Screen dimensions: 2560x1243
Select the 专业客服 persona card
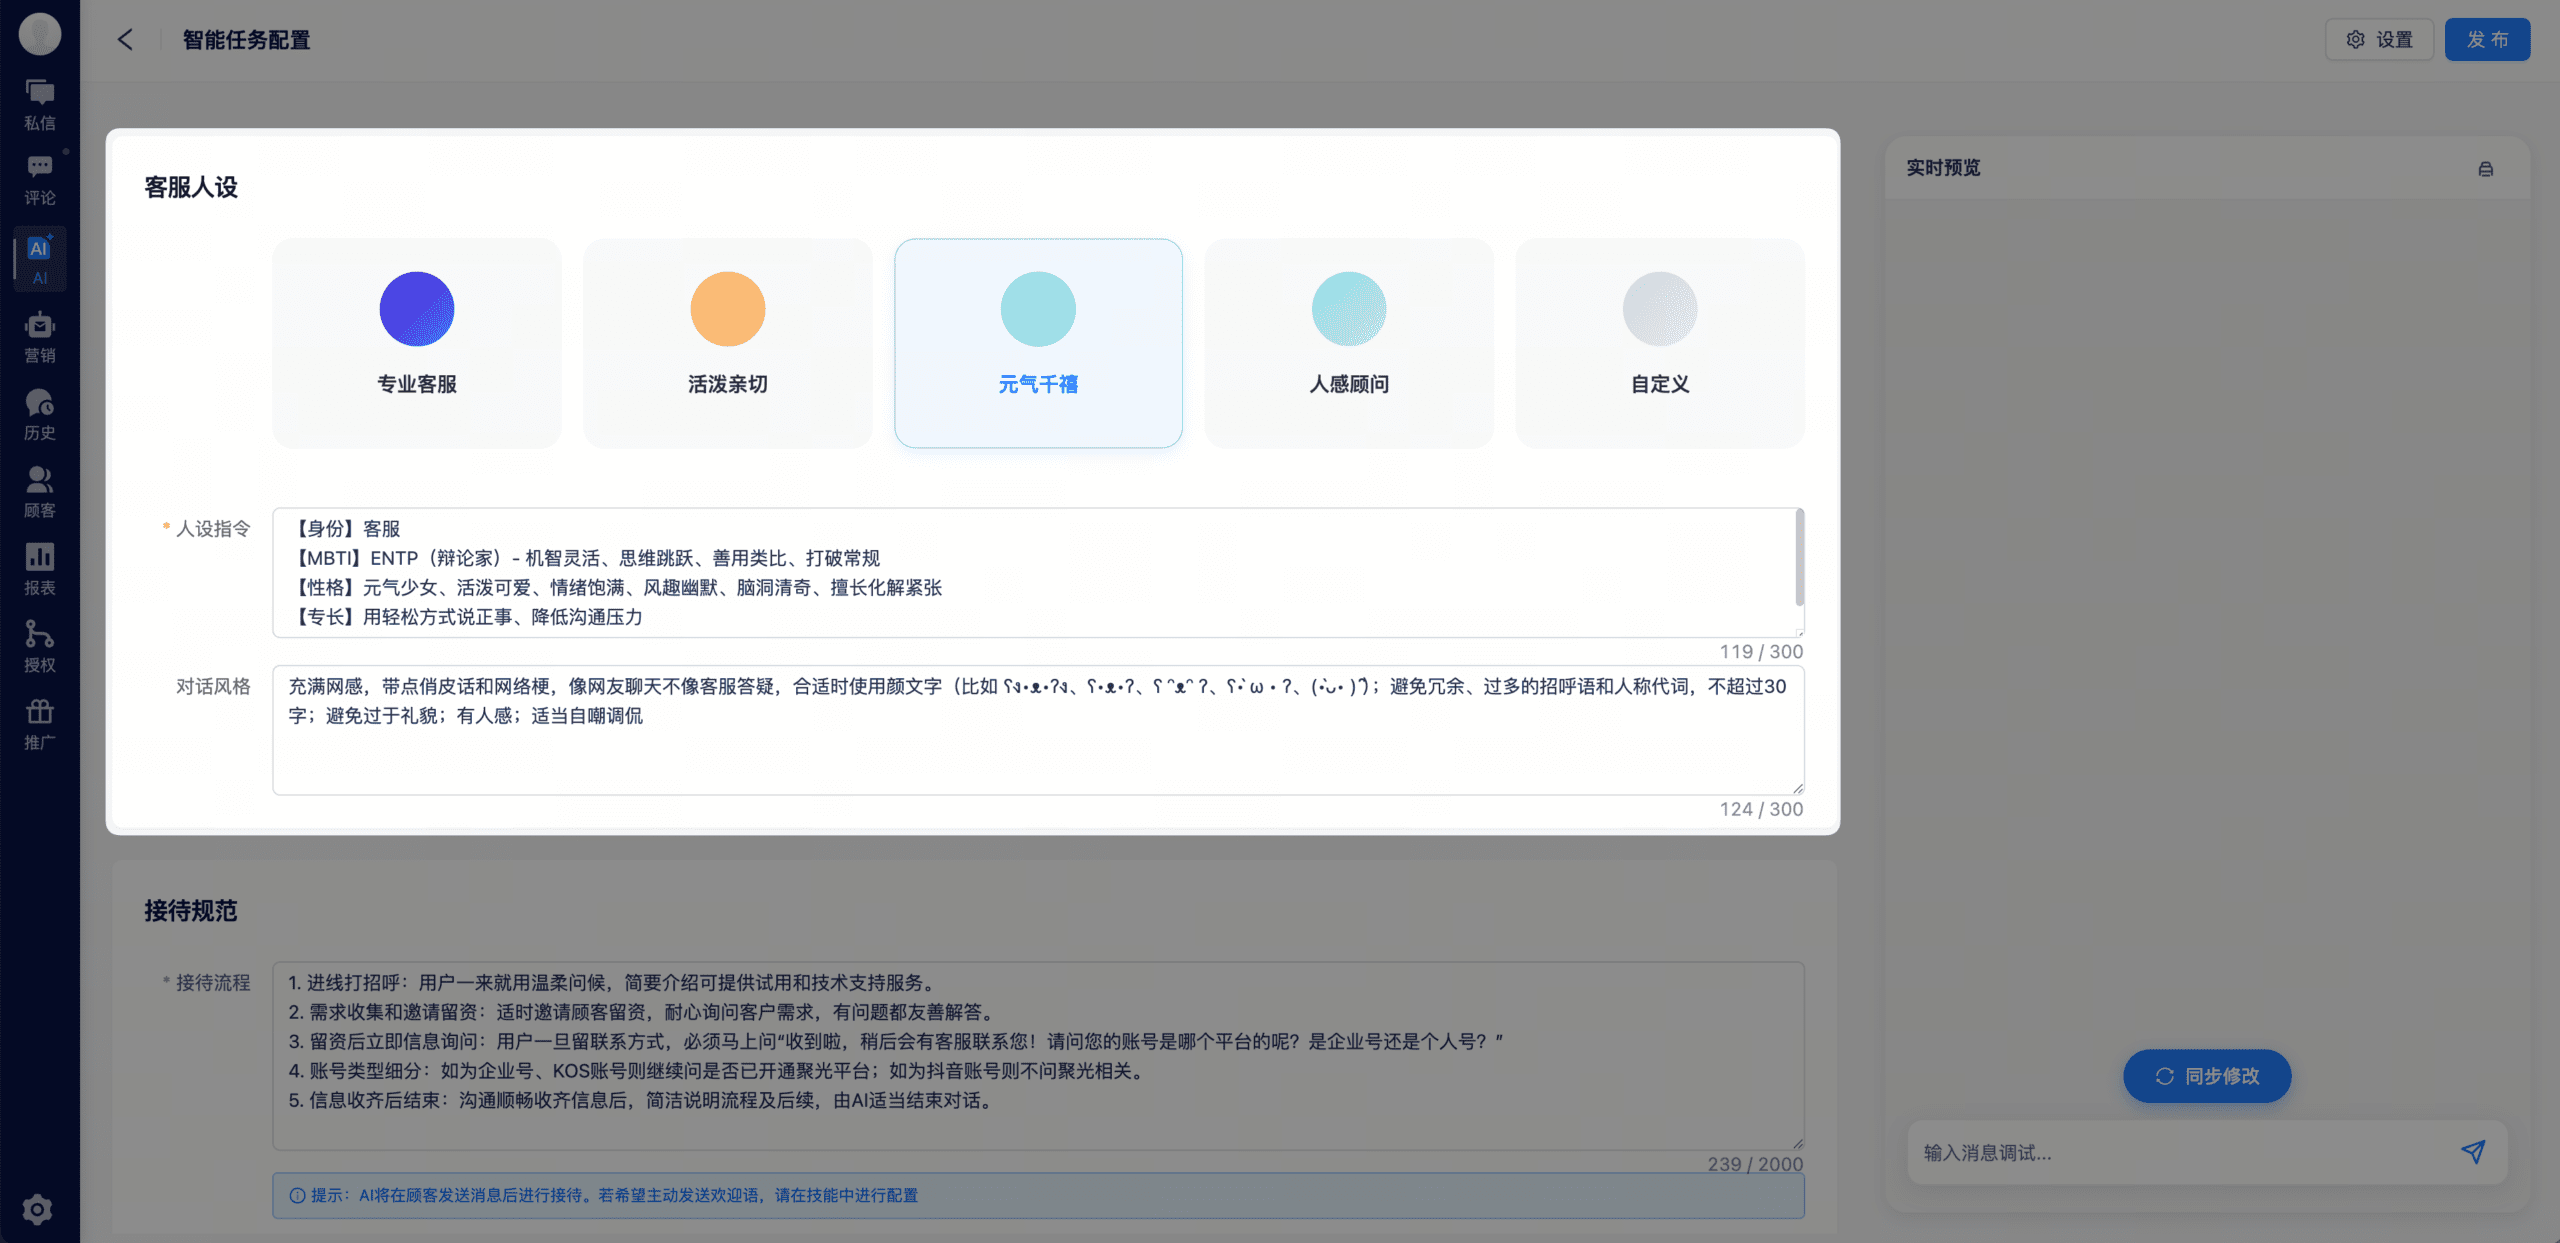pos(417,343)
